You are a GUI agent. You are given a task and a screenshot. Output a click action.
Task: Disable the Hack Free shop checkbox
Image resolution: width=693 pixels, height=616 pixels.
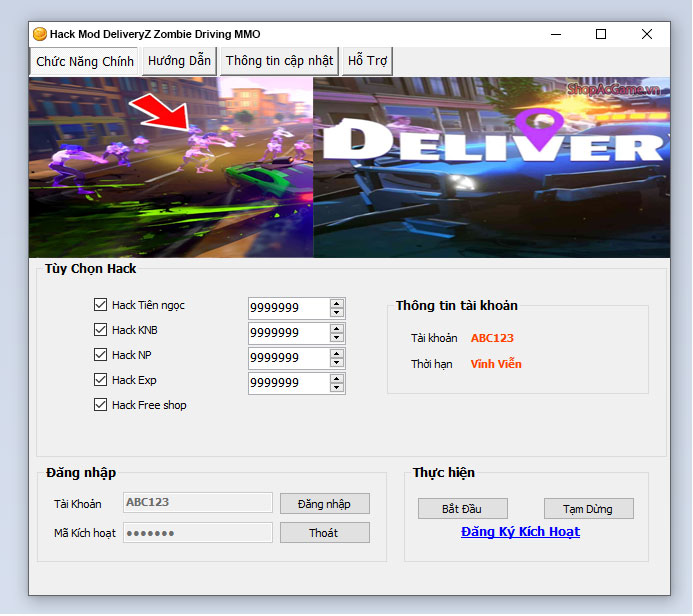100,405
